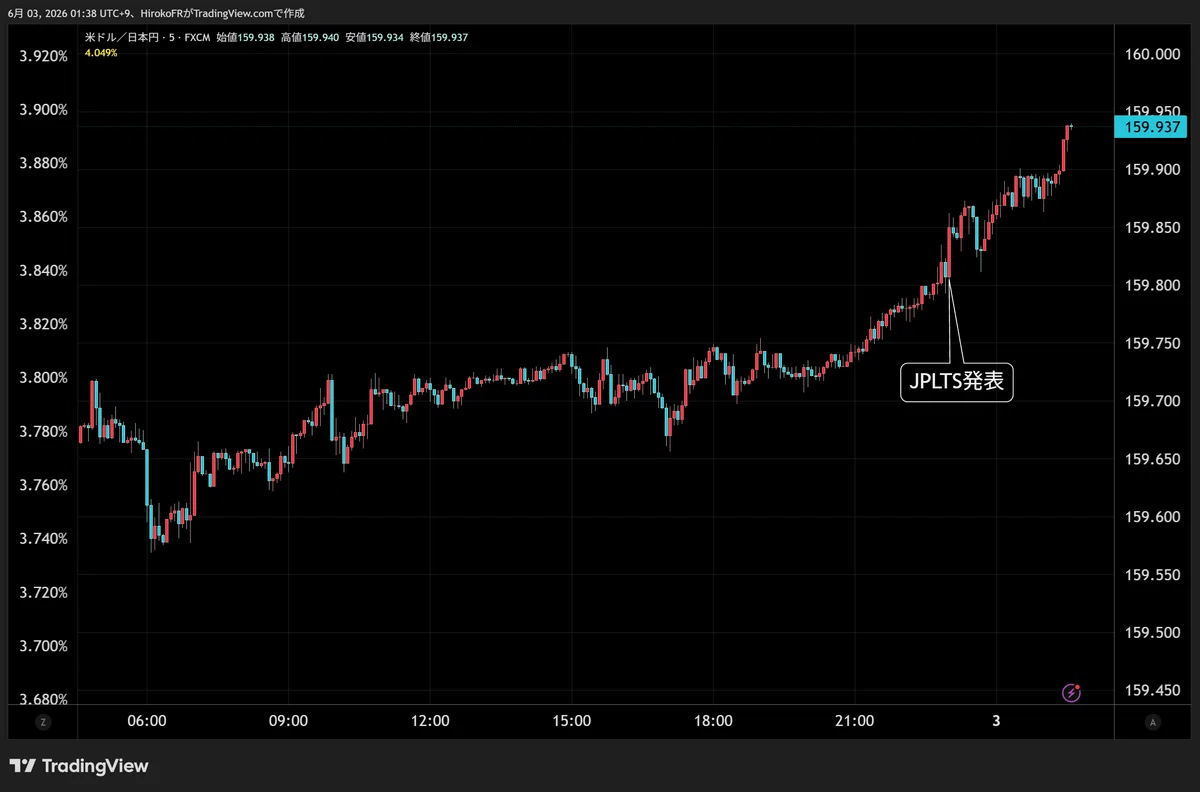This screenshot has width=1200, height=792.
Task: Click the 3.900% left axis label
Action: [44, 110]
